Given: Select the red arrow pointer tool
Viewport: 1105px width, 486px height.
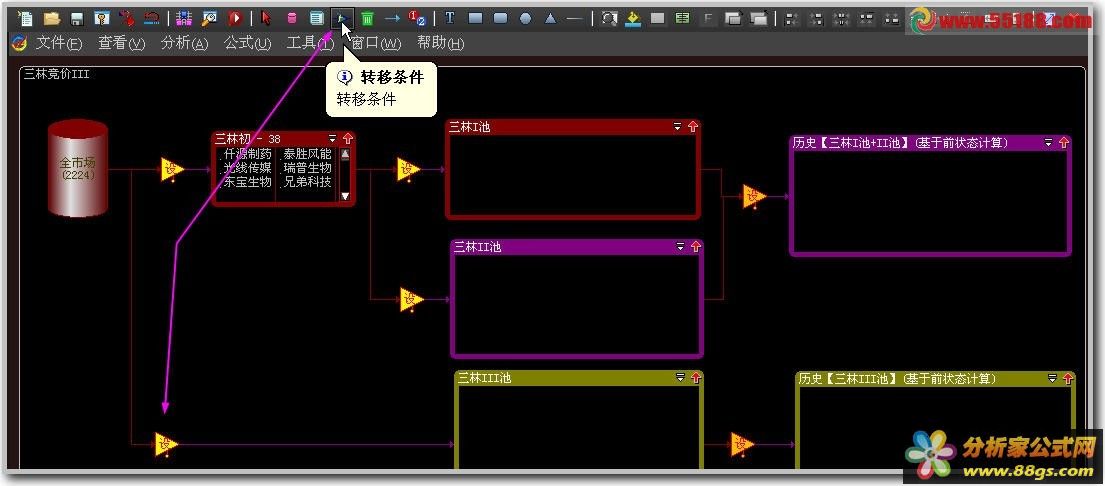Looking at the screenshot, I should 266,18.
